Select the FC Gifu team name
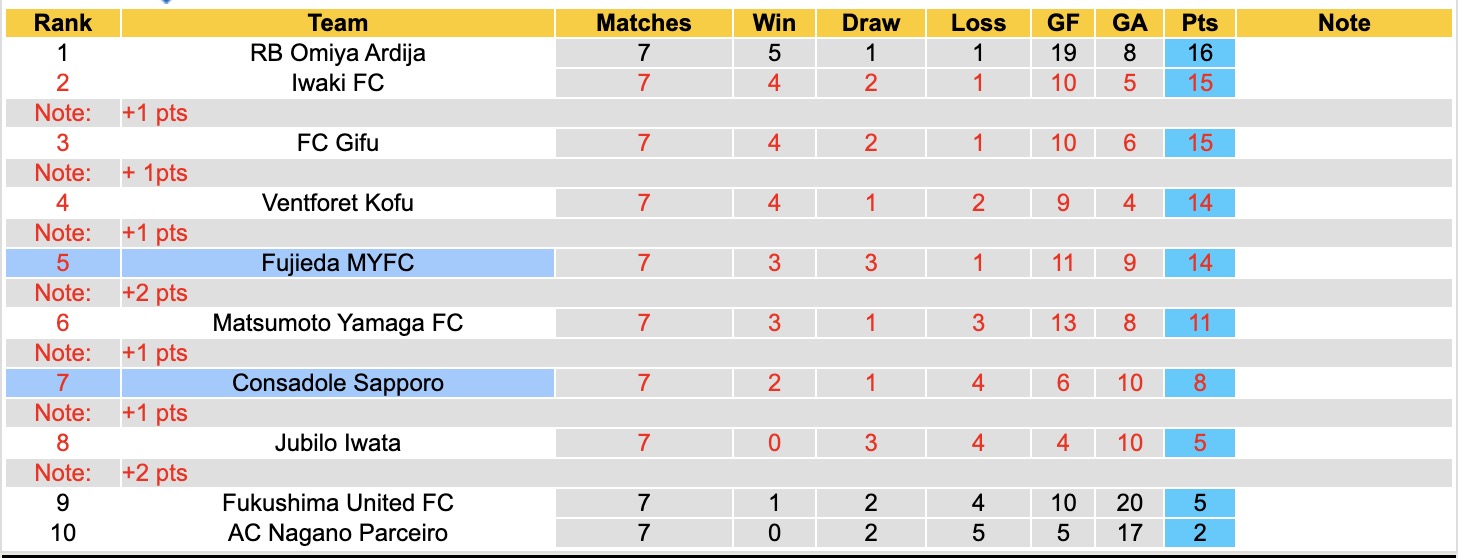 tap(338, 143)
